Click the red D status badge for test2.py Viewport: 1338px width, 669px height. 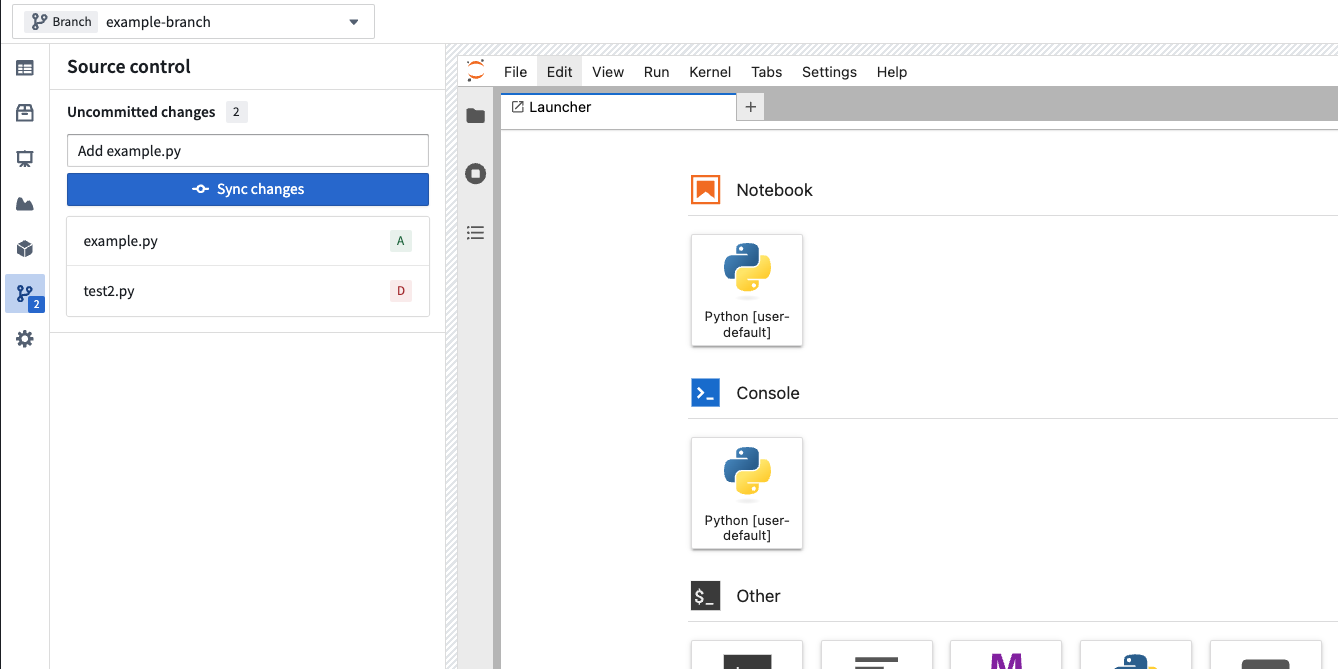point(401,291)
